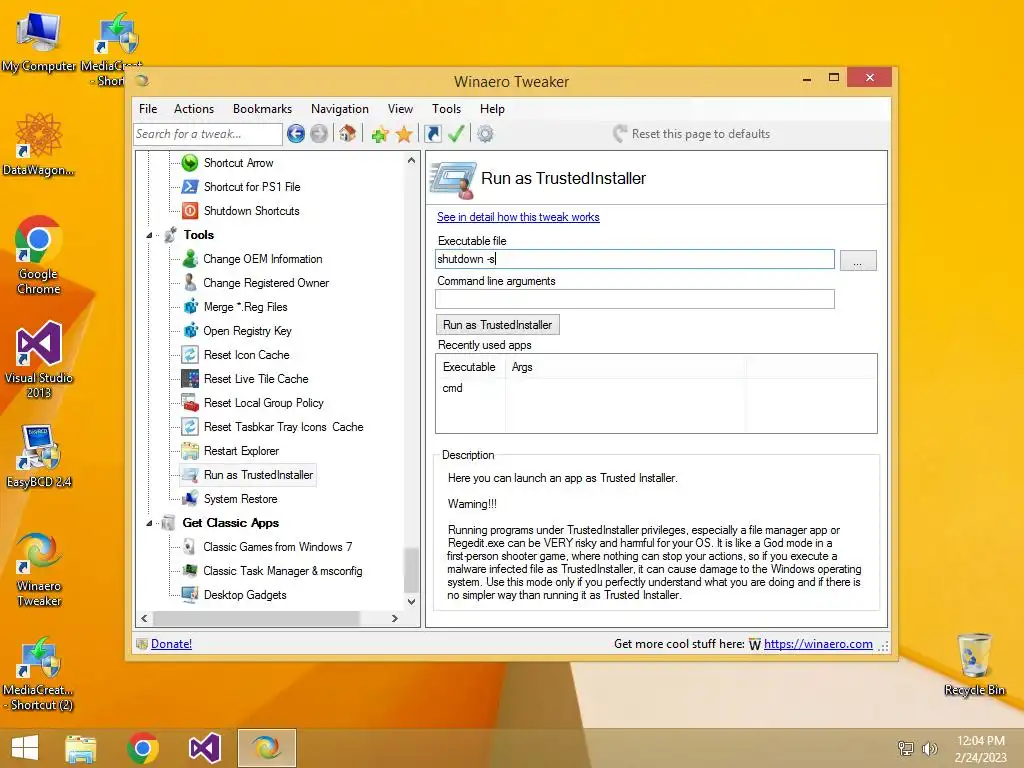This screenshot has height=768, width=1024.
Task: Collapse the Tools tree category
Action: point(149,235)
